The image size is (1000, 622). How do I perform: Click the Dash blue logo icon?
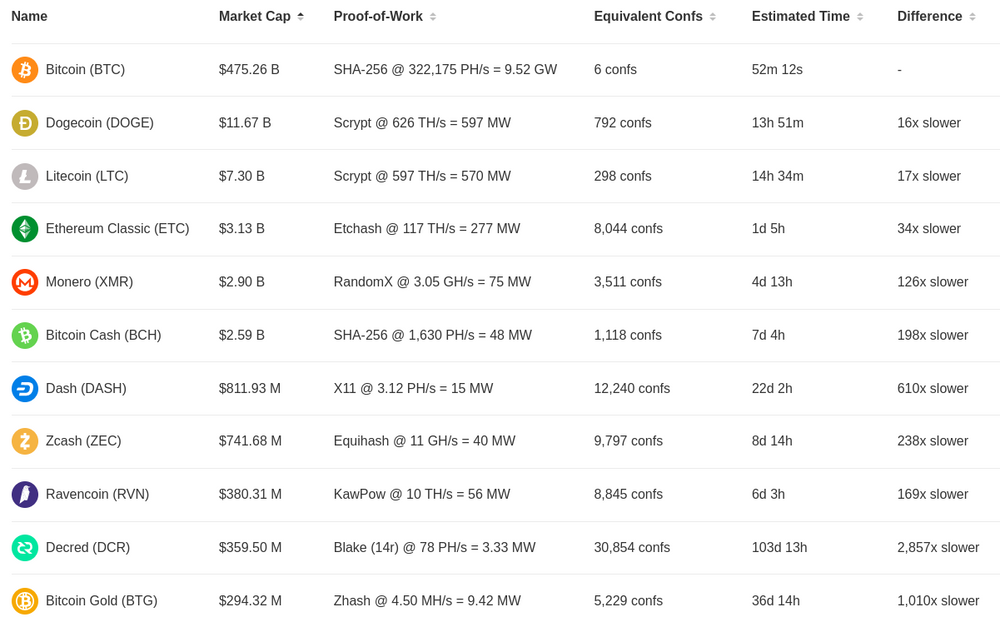pos(25,388)
